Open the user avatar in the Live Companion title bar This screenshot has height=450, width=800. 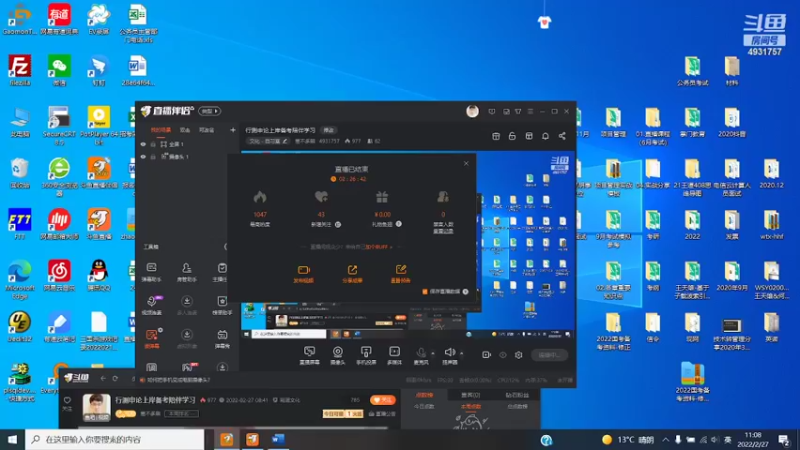click(472, 111)
